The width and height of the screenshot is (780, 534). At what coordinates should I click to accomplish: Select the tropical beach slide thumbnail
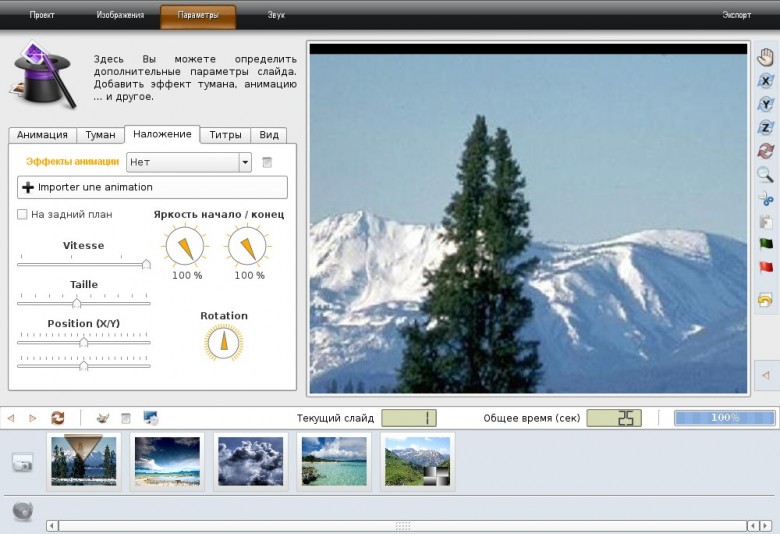334,461
